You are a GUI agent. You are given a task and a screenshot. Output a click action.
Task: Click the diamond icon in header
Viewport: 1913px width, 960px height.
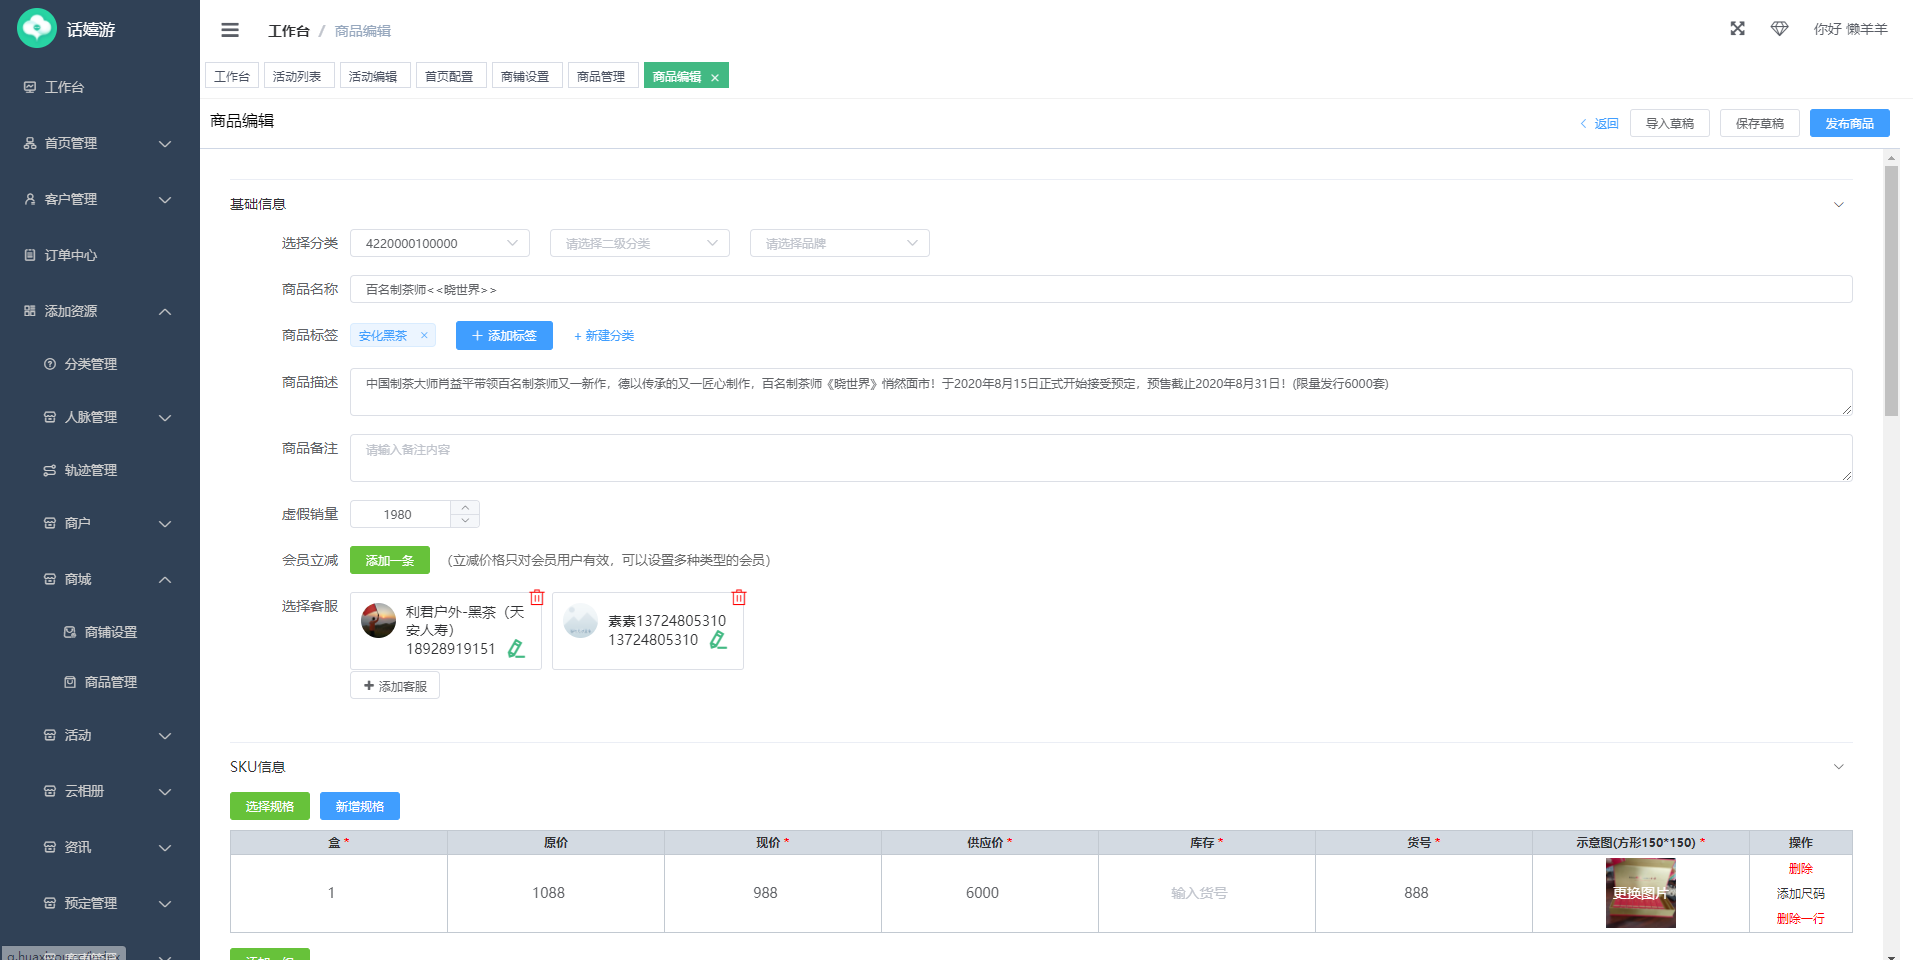(1780, 29)
